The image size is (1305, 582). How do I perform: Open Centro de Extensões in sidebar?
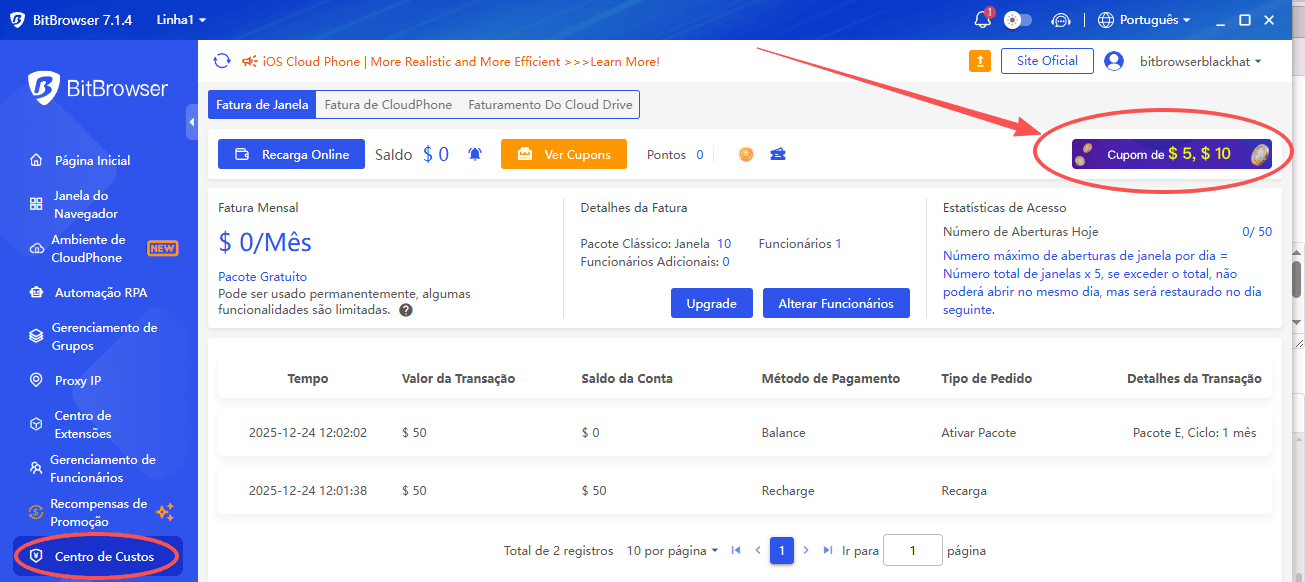point(83,424)
